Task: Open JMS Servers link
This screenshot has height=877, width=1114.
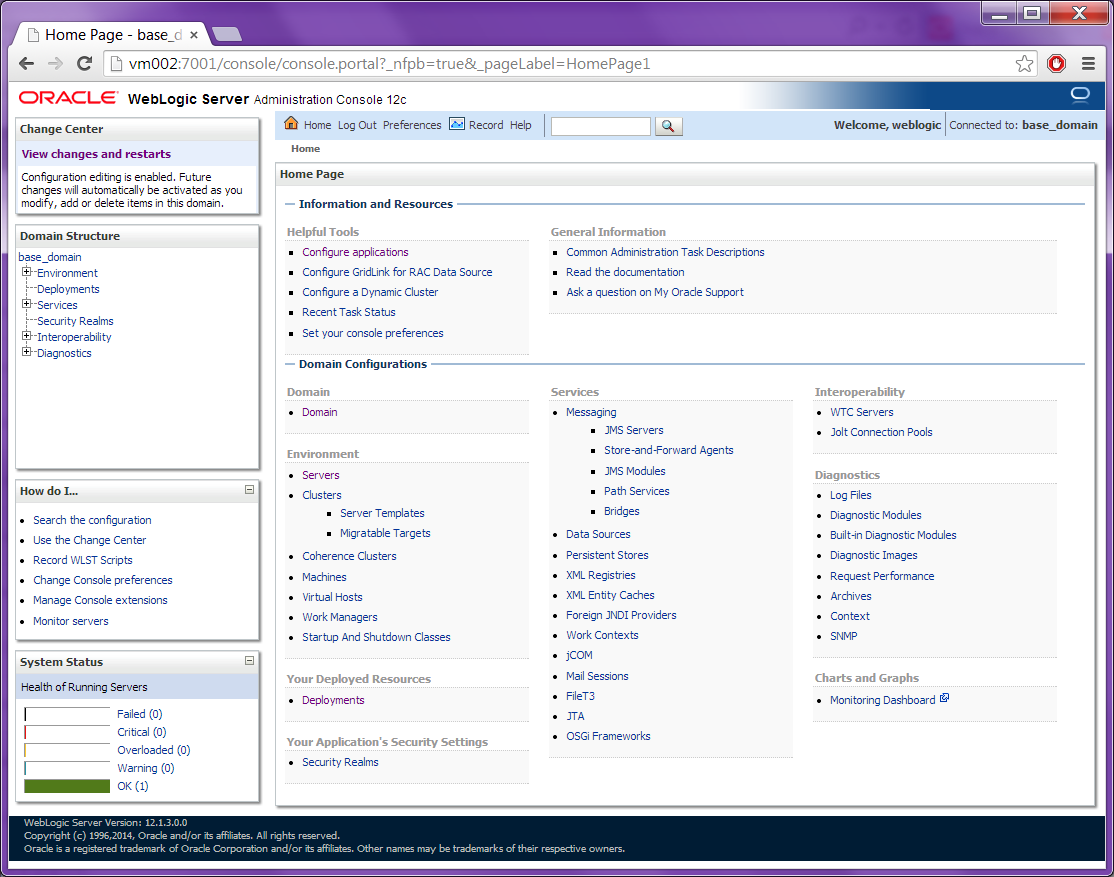Action: pyautogui.click(x=634, y=431)
